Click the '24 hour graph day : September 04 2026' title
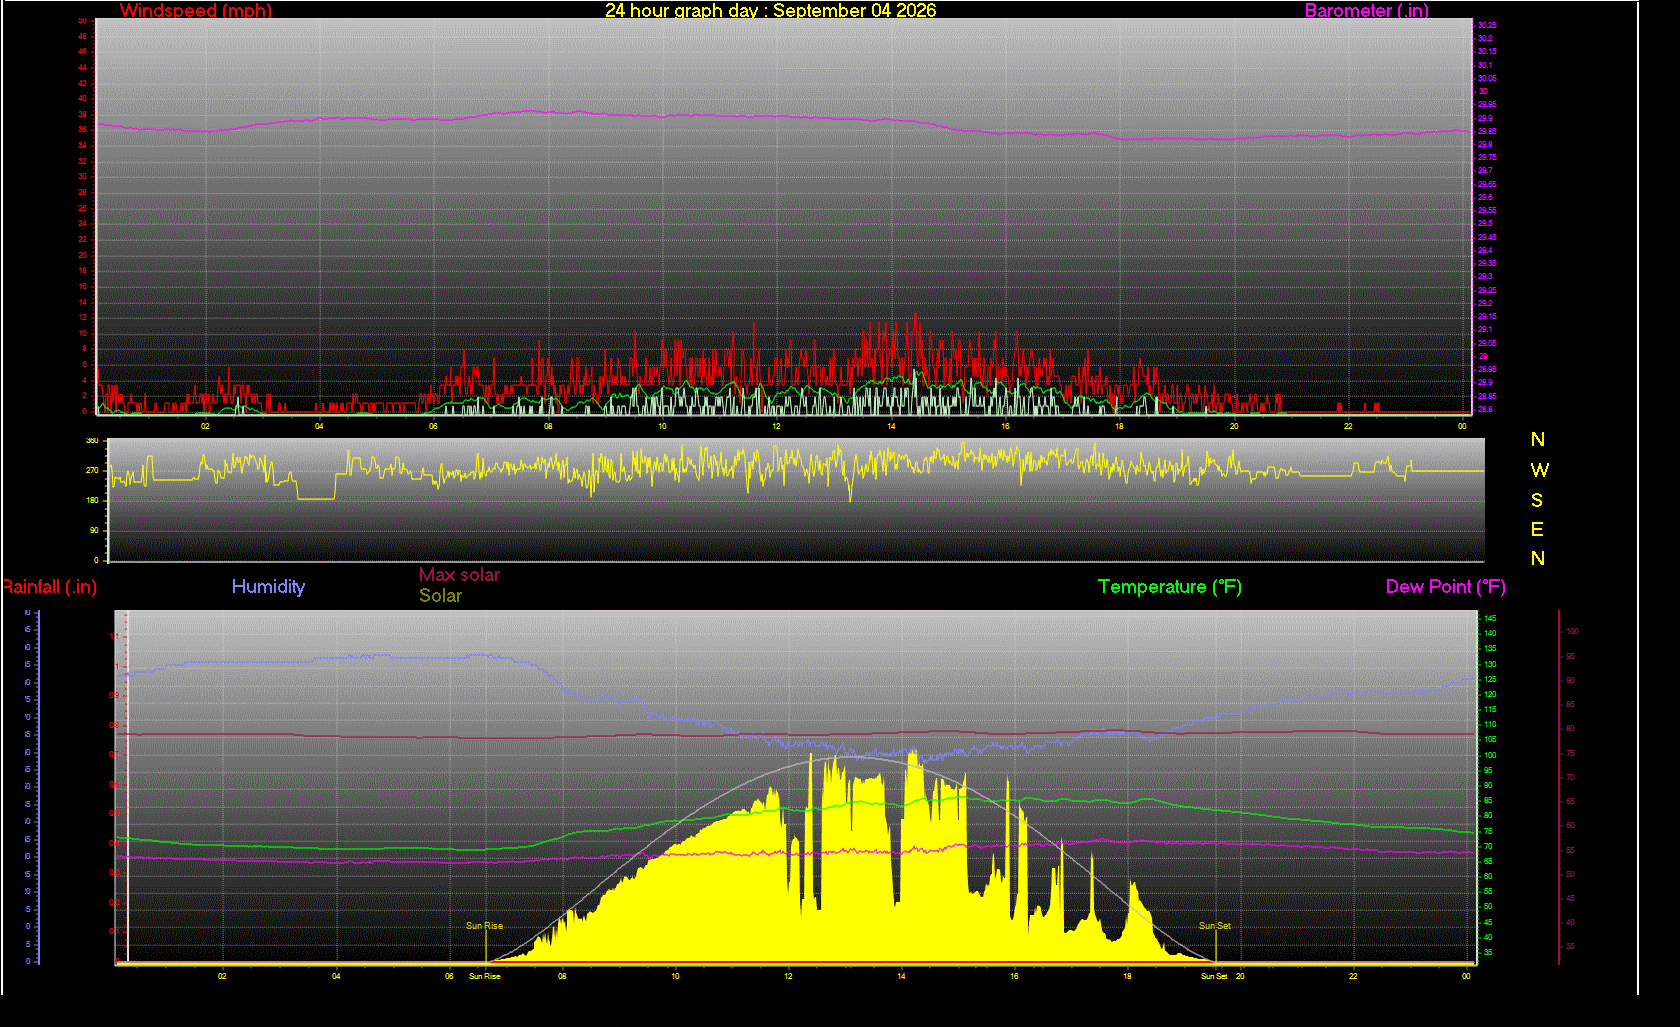The height and width of the screenshot is (1027, 1680). point(771,11)
